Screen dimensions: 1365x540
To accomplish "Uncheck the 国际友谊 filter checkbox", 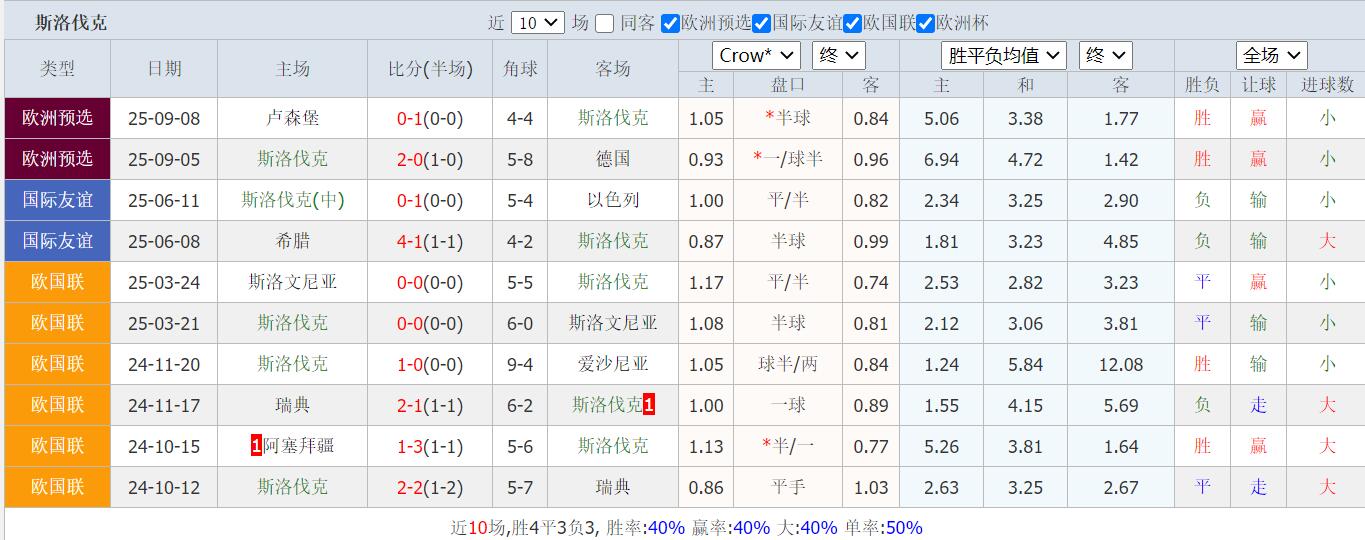I will 761,23.
